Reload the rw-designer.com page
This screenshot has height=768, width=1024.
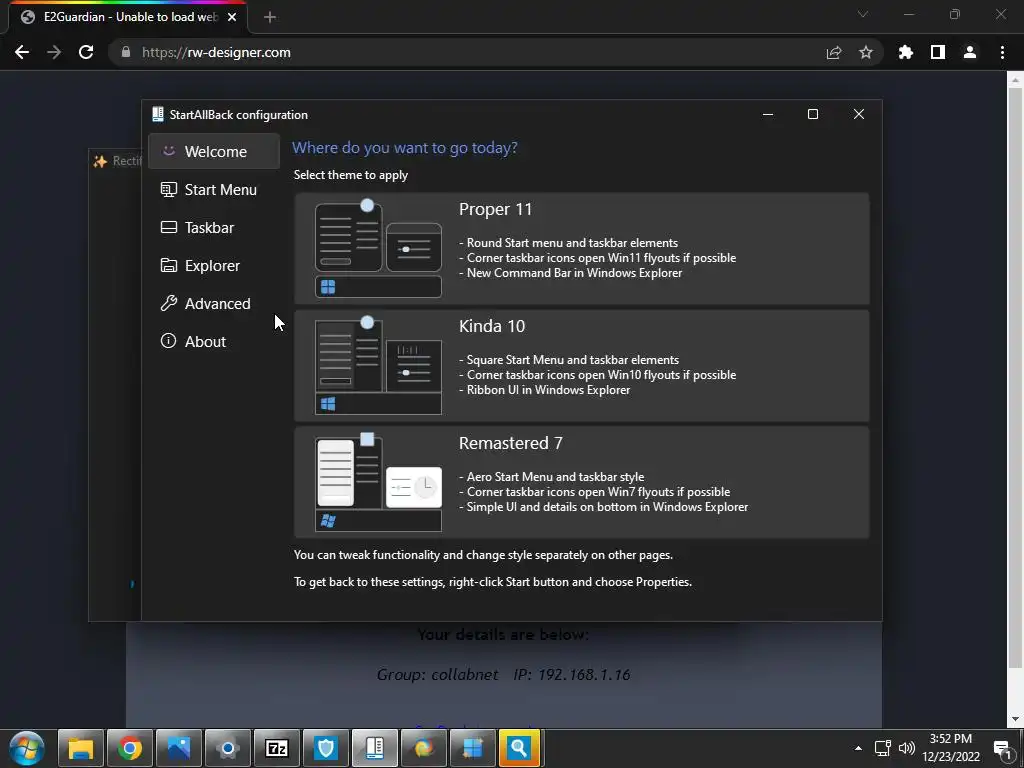86,52
